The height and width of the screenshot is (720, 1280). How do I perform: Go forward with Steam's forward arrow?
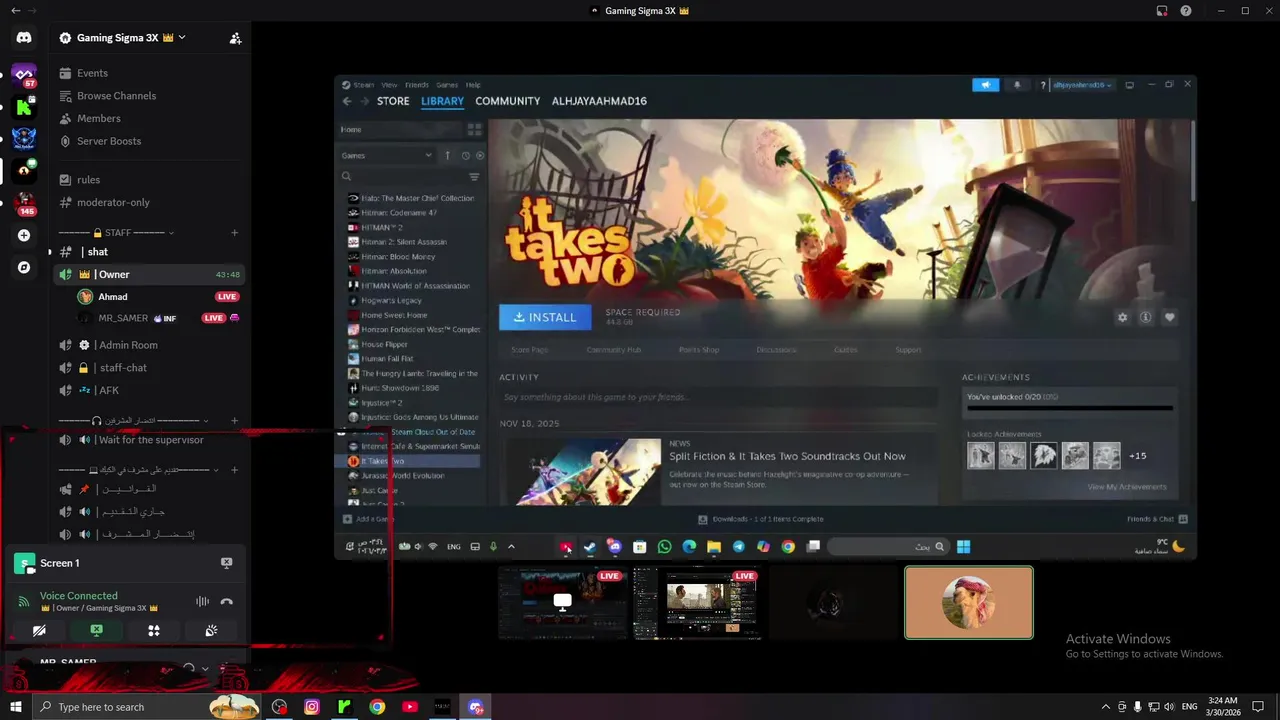coord(365,101)
